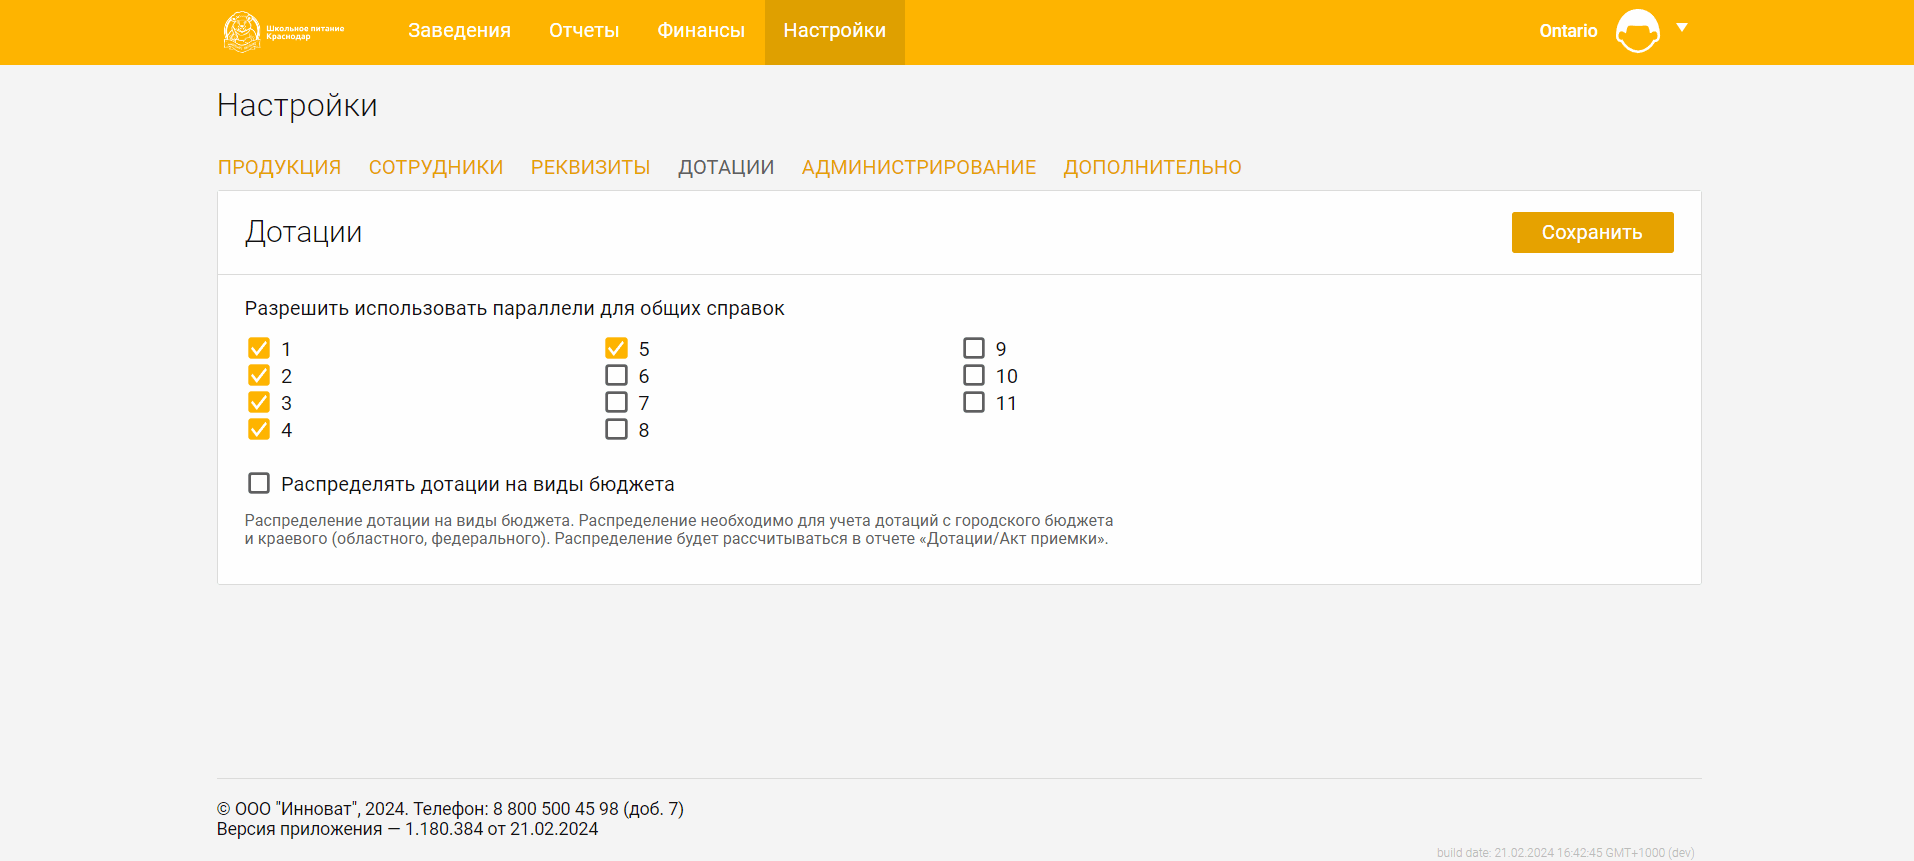Open the Заведения menu
Viewport: 1914px width, 861px height.
tap(459, 31)
